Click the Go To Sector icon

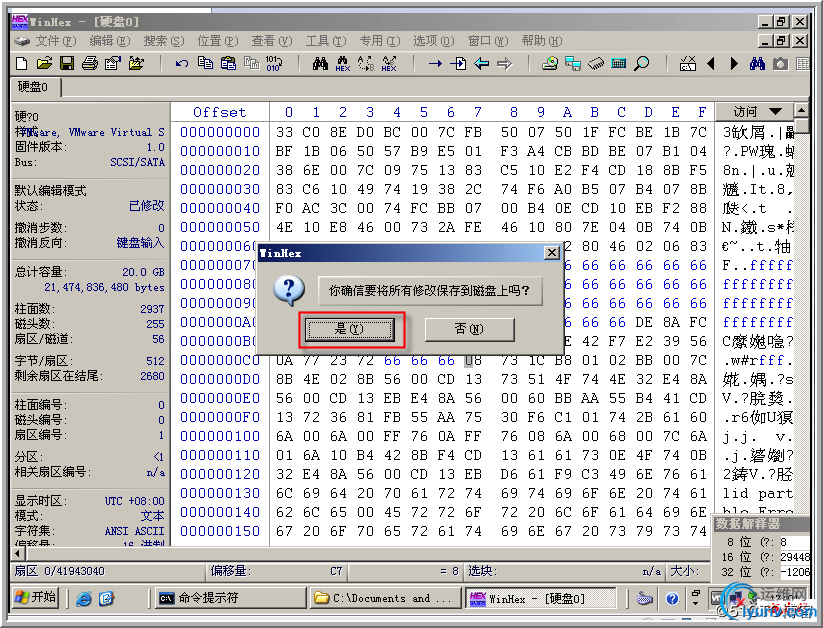(x=458, y=64)
